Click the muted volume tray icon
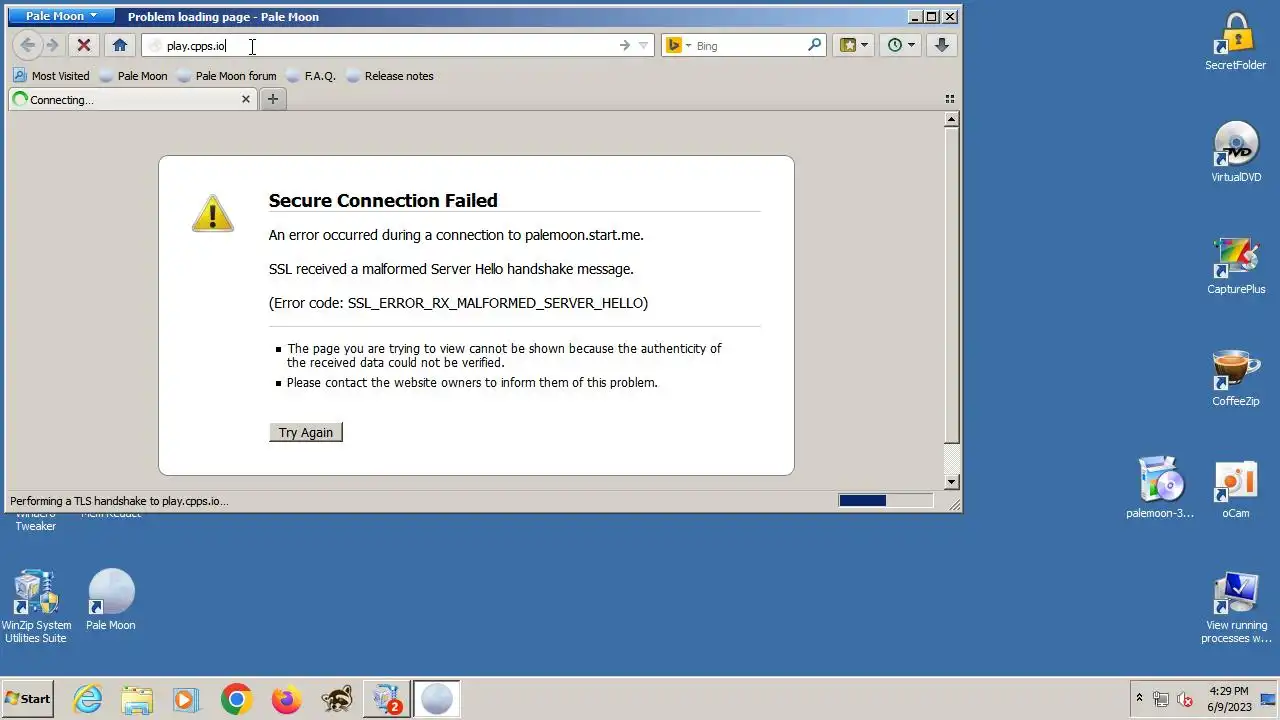Viewport: 1280px width, 720px height. [1185, 699]
